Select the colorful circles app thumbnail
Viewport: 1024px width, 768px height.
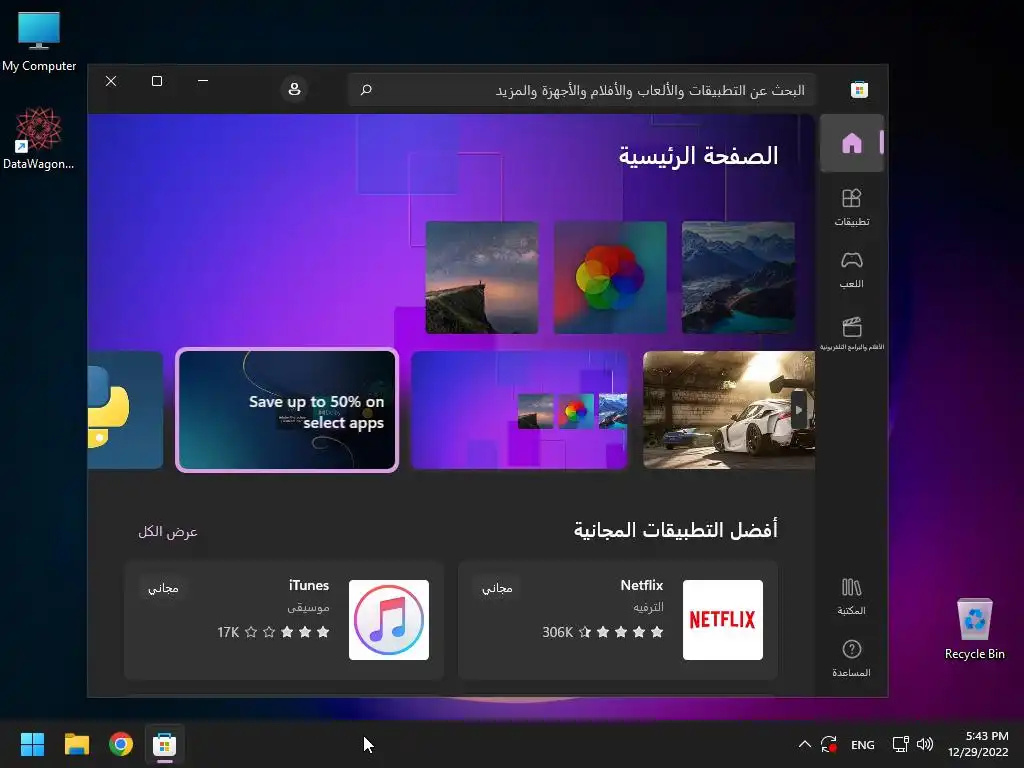(x=610, y=278)
